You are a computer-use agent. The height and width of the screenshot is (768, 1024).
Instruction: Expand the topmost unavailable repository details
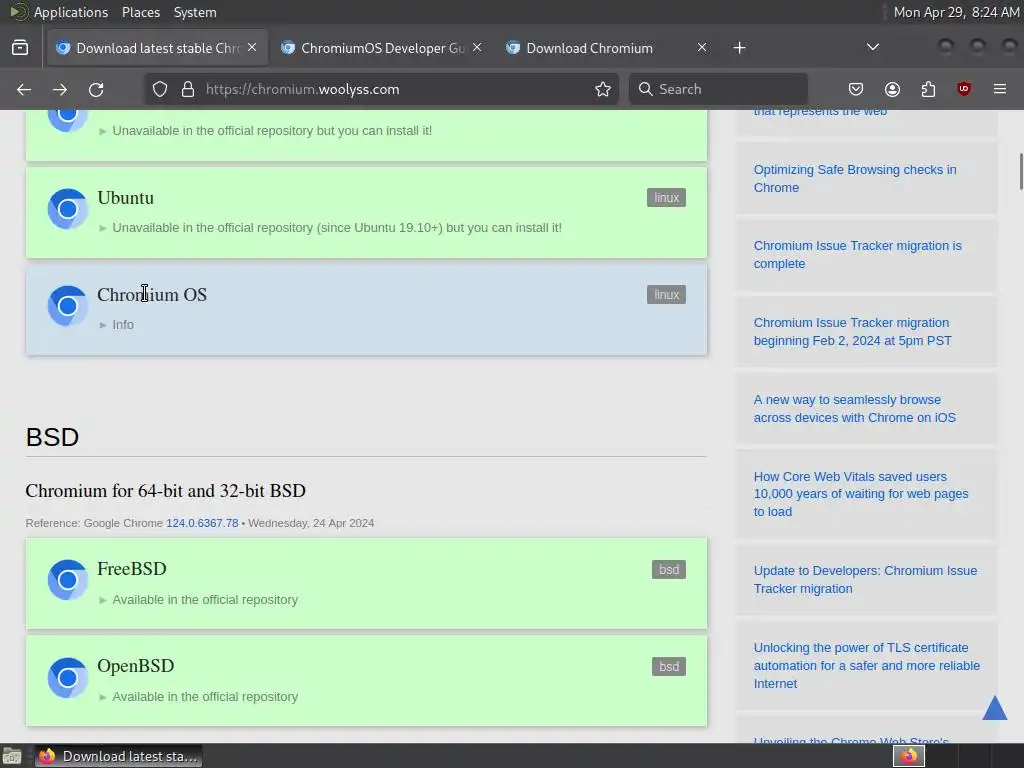click(265, 131)
